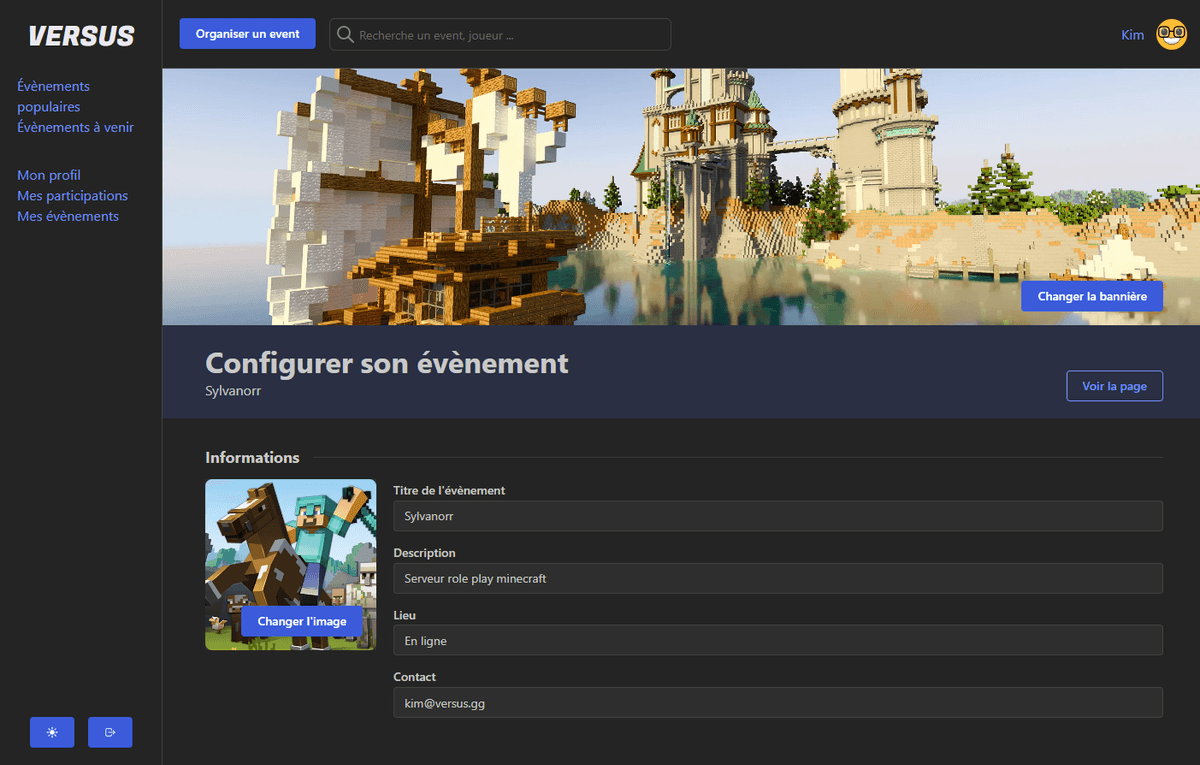Open Kim's emoji avatar
Screen dimensions: 1200x765
(1171, 35)
